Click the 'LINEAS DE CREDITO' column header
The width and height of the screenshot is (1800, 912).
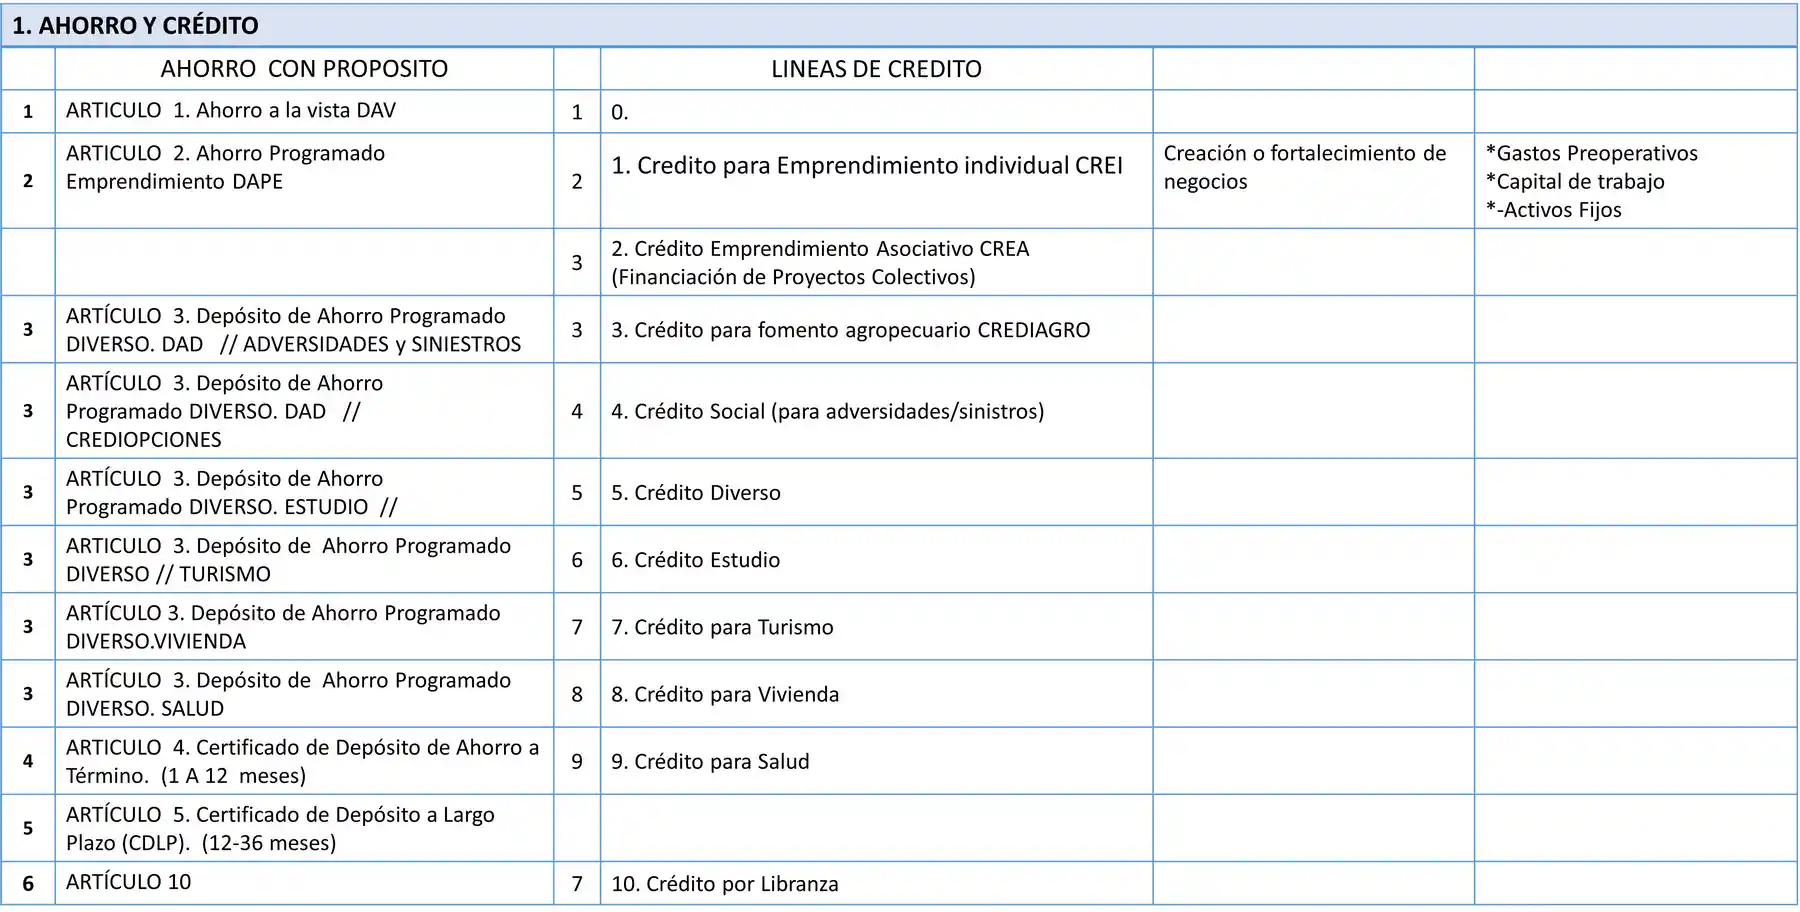point(876,69)
